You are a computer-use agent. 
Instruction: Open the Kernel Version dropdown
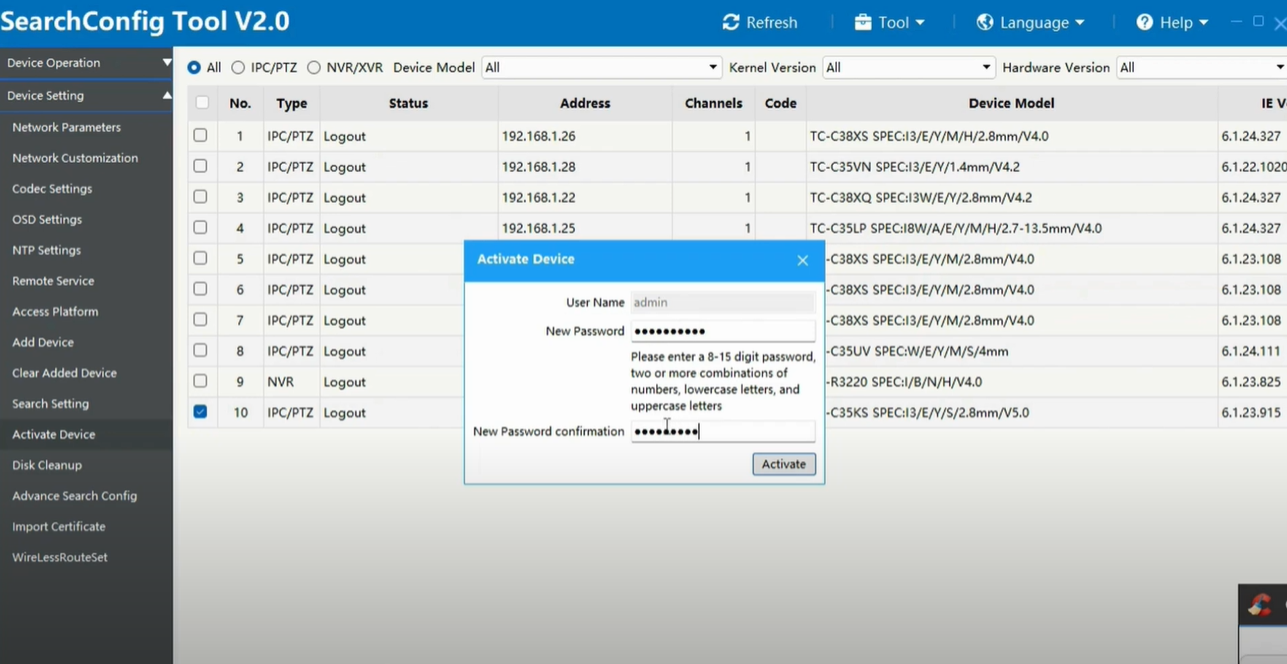point(984,67)
